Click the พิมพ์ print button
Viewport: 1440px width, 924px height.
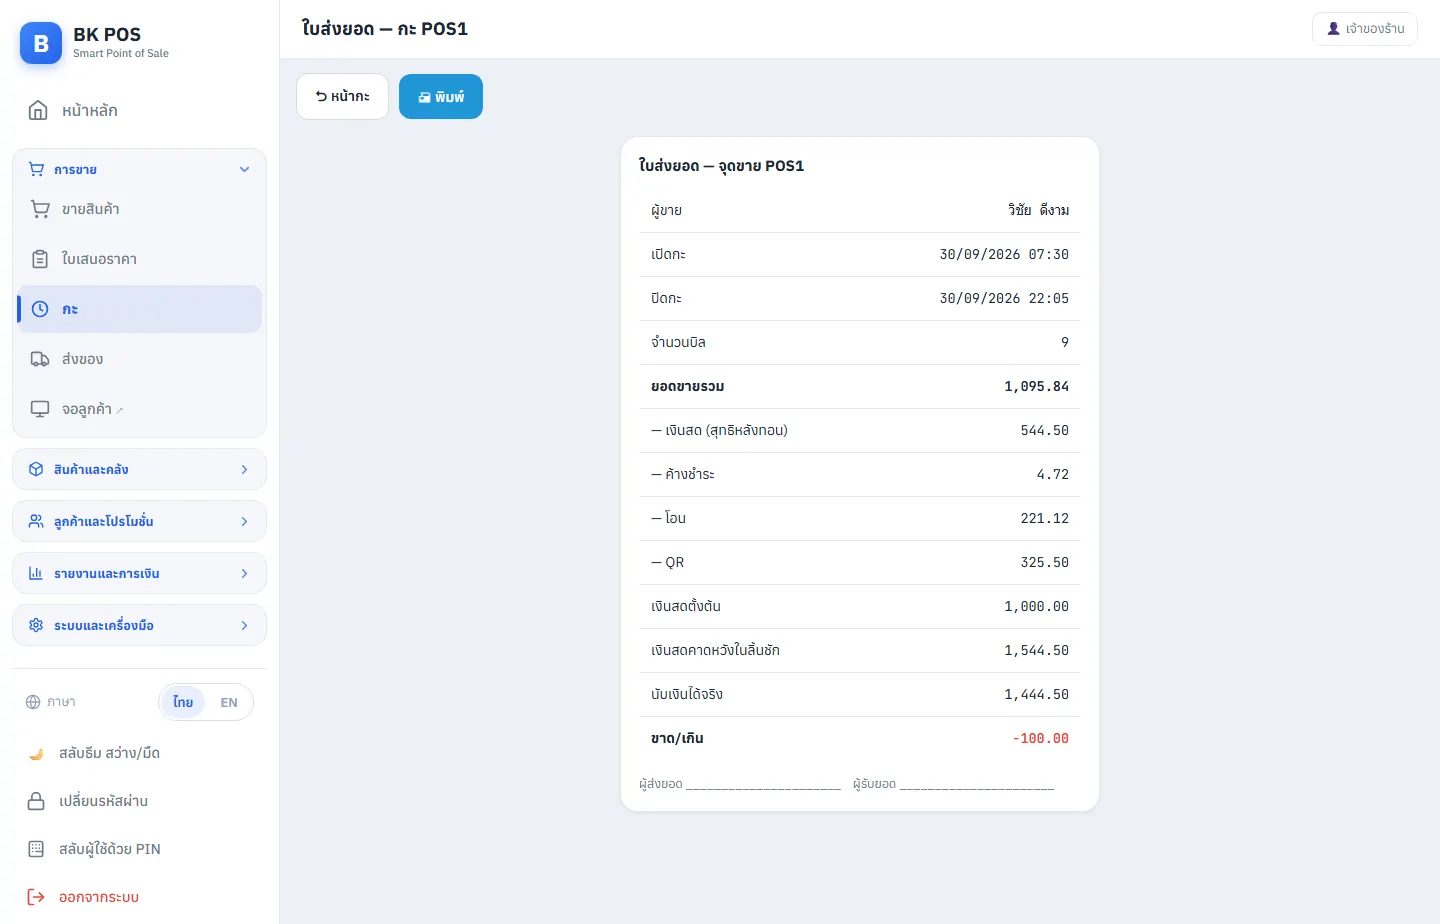pyautogui.click(x=441, y=97)
